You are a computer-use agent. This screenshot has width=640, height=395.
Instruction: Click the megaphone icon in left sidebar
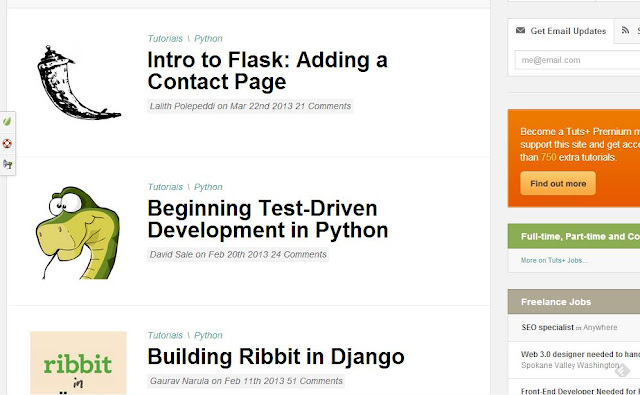[x=7, y=164]
